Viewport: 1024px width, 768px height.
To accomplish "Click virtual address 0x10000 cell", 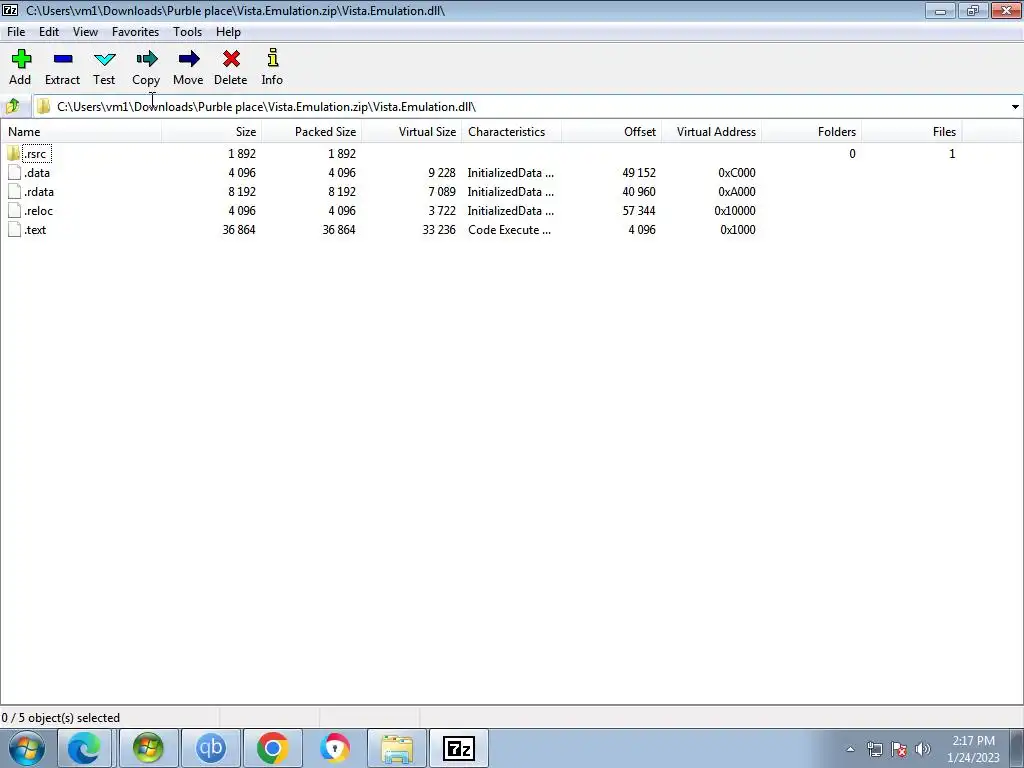I will pos(735,211).
